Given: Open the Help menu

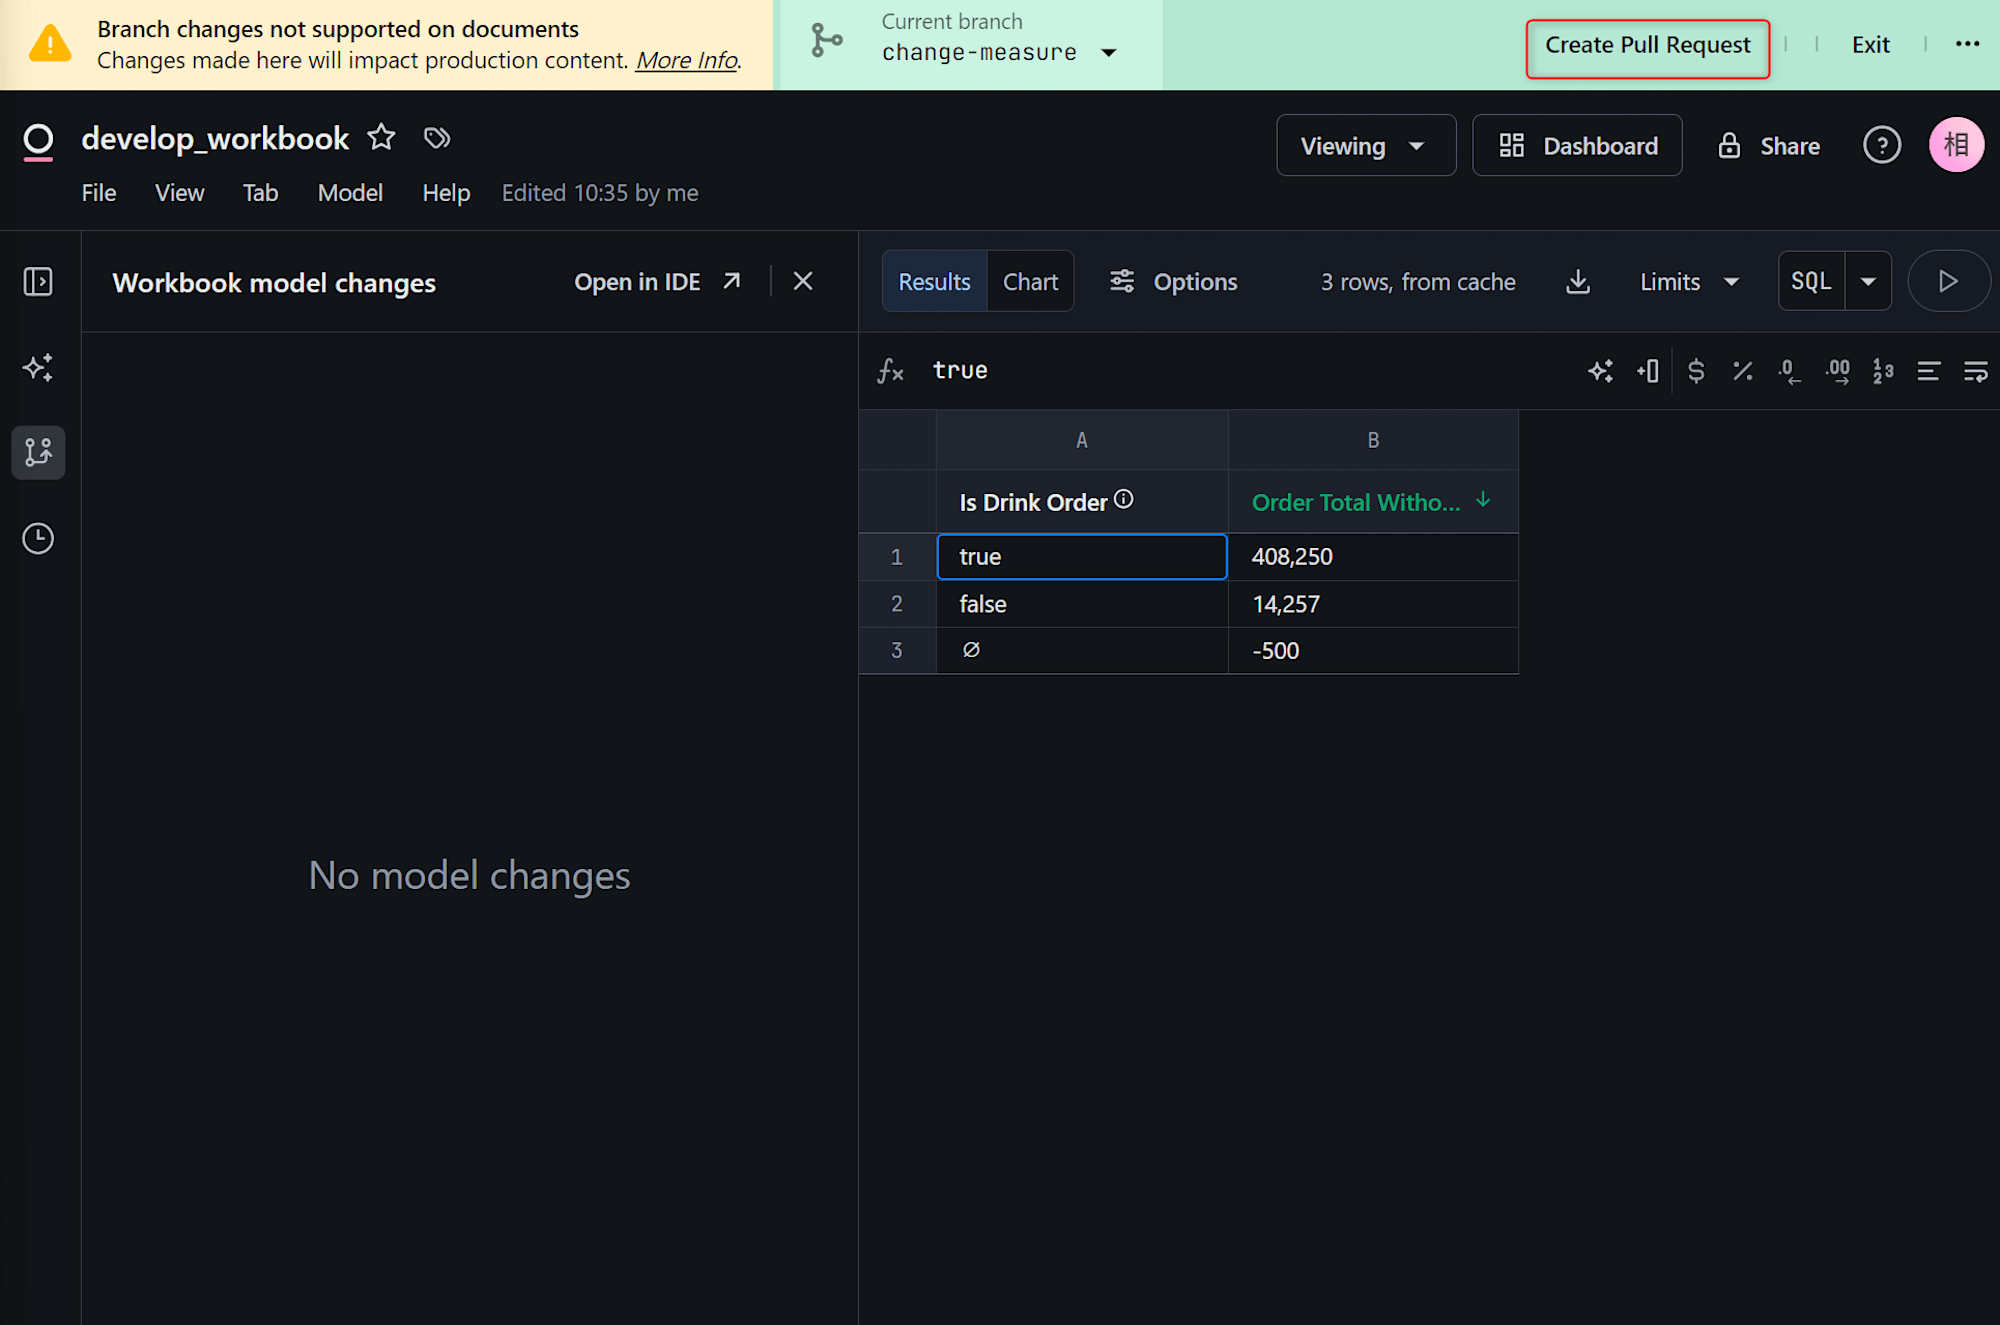Looking at the screenshot, I should click(446, 192).
